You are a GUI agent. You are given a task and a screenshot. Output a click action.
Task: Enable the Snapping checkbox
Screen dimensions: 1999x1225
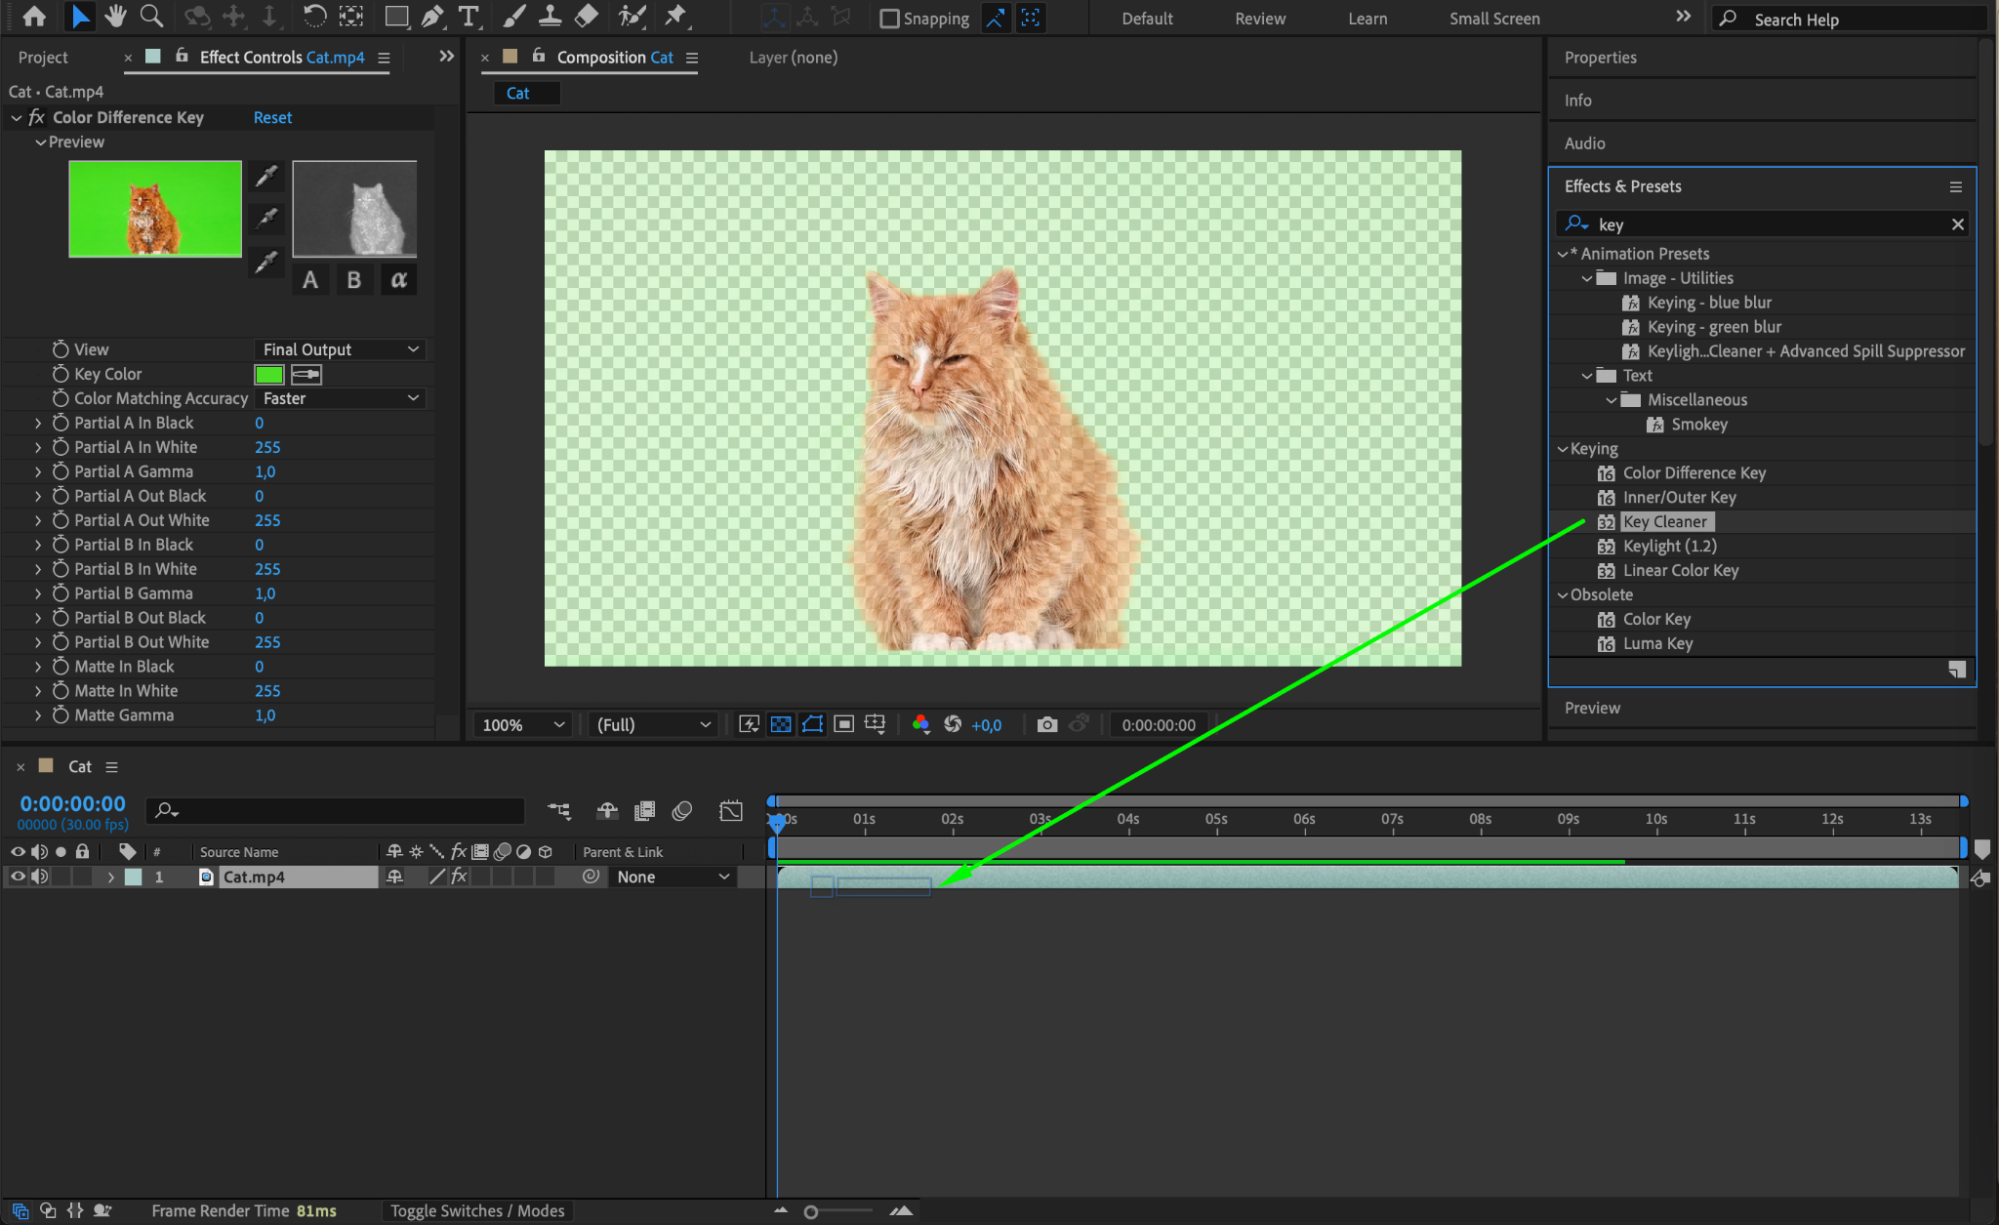(x=889, y=18)
